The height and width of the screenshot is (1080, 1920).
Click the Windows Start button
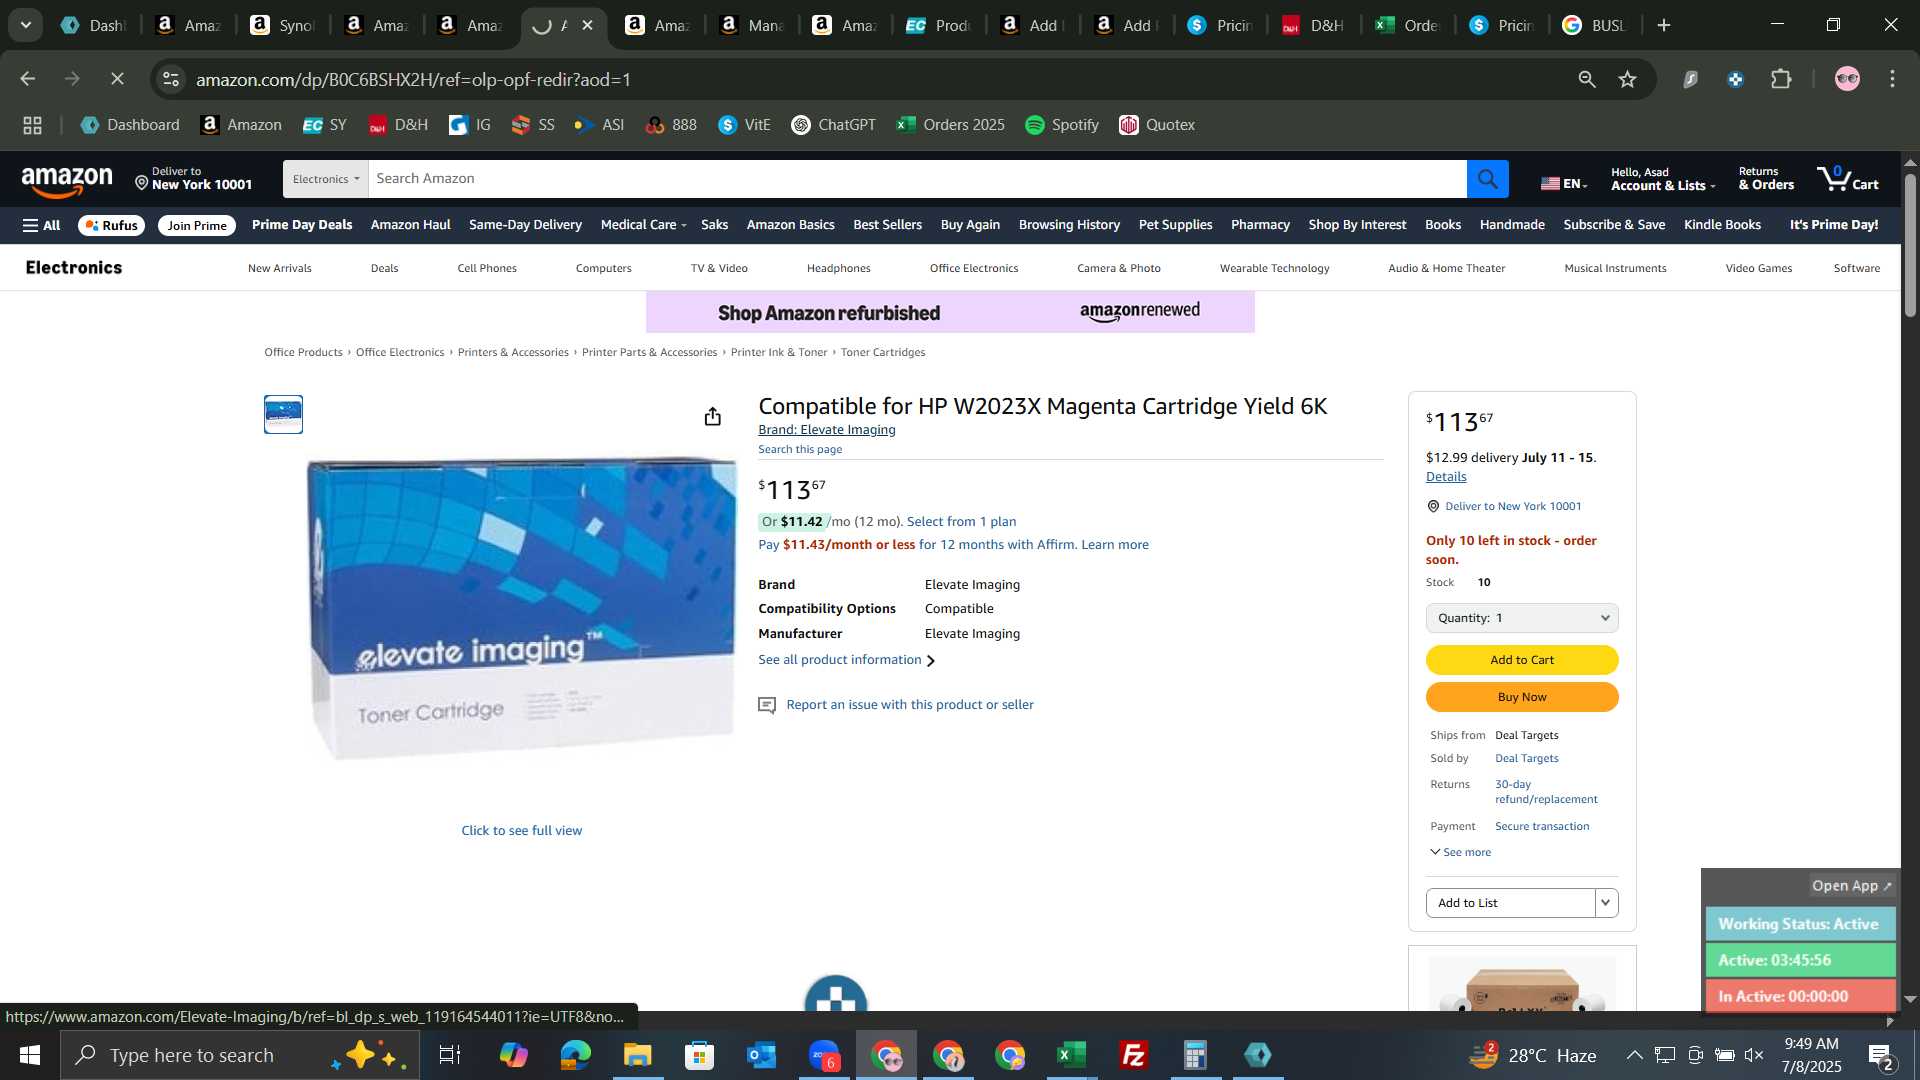[x=29, y=1055]
